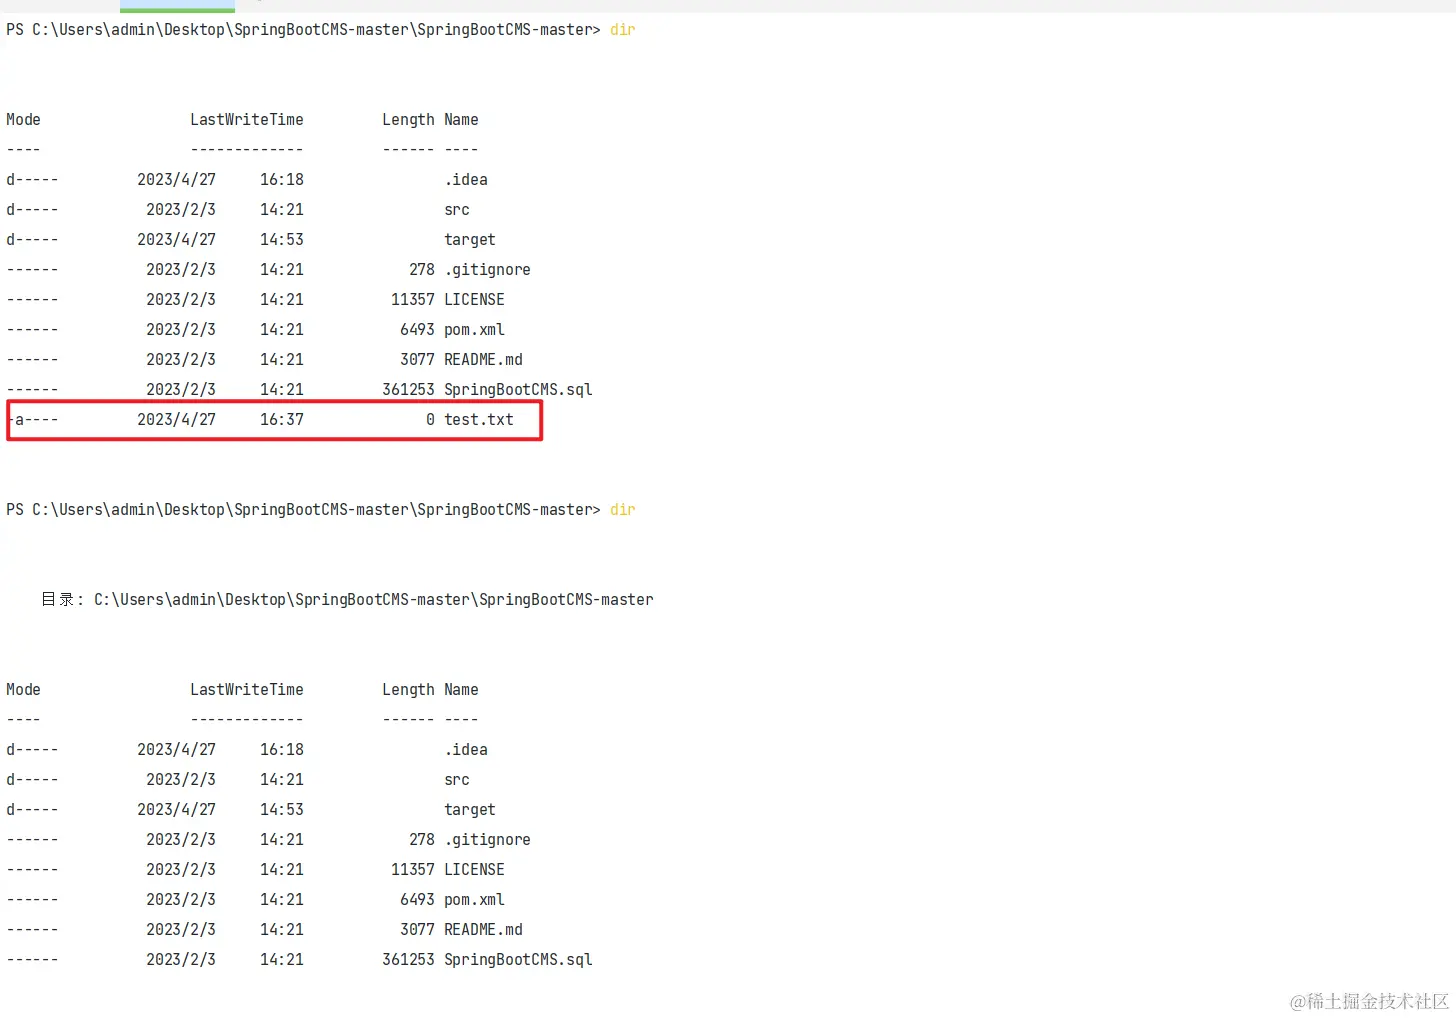Select length 361253 in the upper listing

[x=408, y=390]
